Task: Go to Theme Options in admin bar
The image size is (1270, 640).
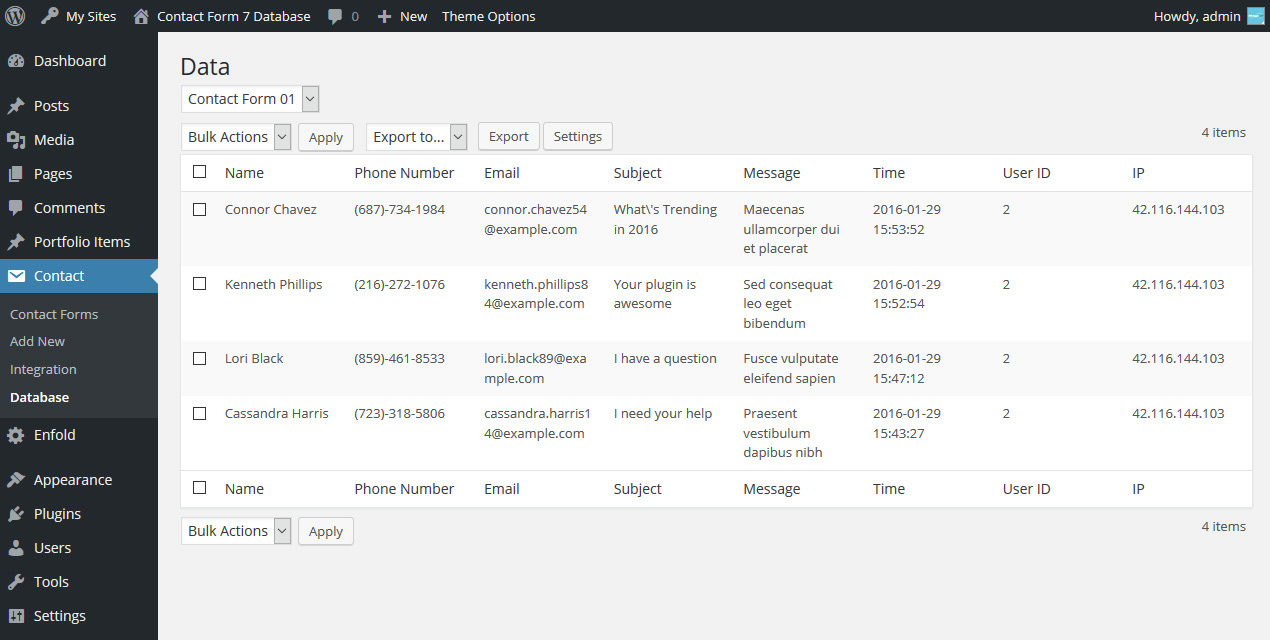Action: 488,16
